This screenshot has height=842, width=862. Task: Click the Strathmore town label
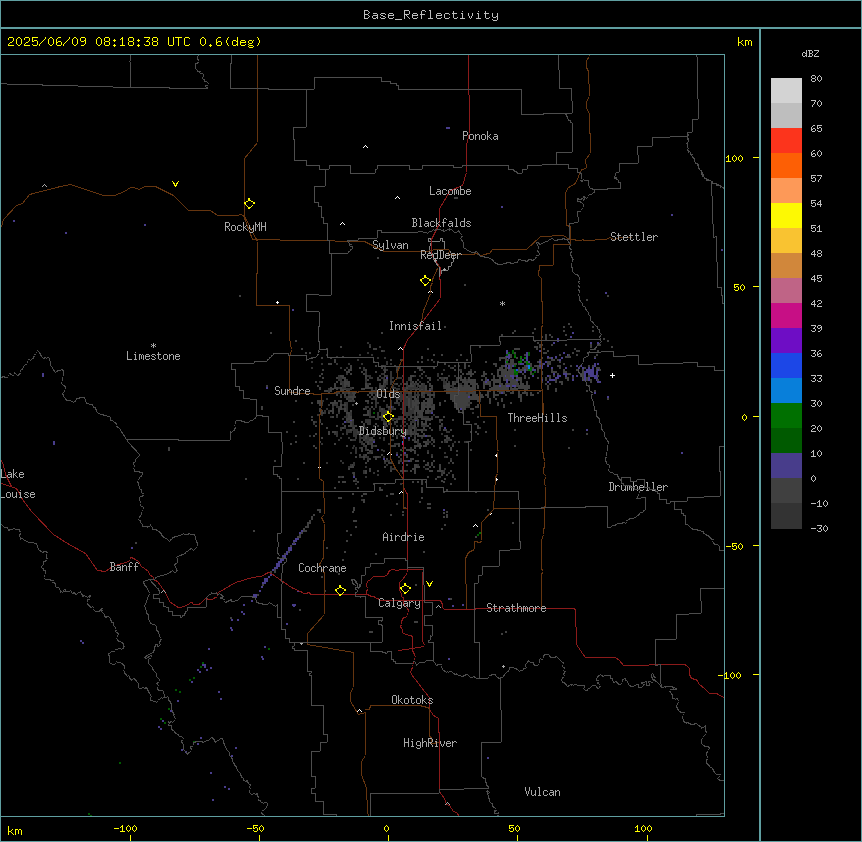516,608
